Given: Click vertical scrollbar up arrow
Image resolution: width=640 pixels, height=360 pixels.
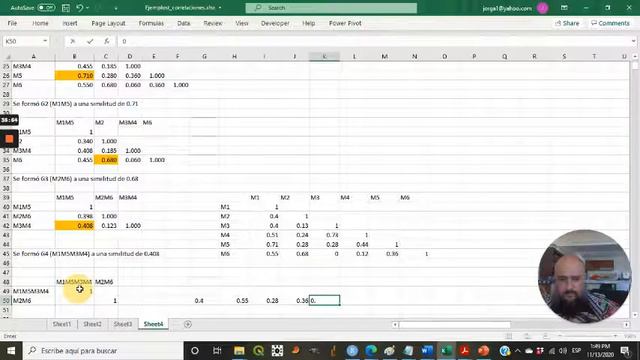Looking at the screenshot, I should click(635, 56).
